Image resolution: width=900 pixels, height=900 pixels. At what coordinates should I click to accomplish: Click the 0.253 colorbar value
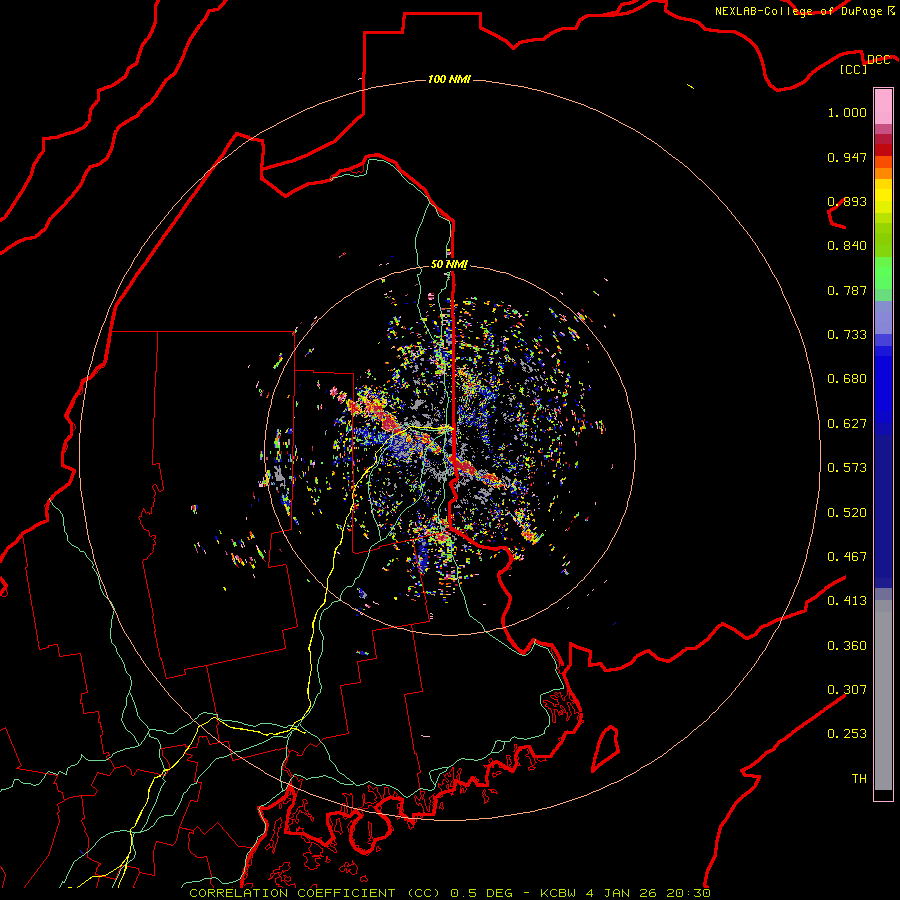pyautogui.click(x=847, y=734)
